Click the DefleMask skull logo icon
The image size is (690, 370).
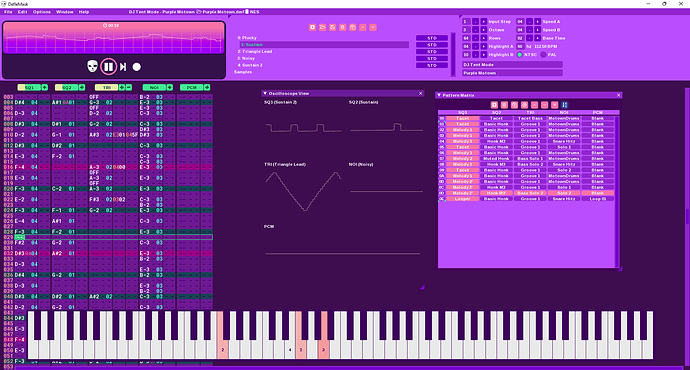coord(92,66)
